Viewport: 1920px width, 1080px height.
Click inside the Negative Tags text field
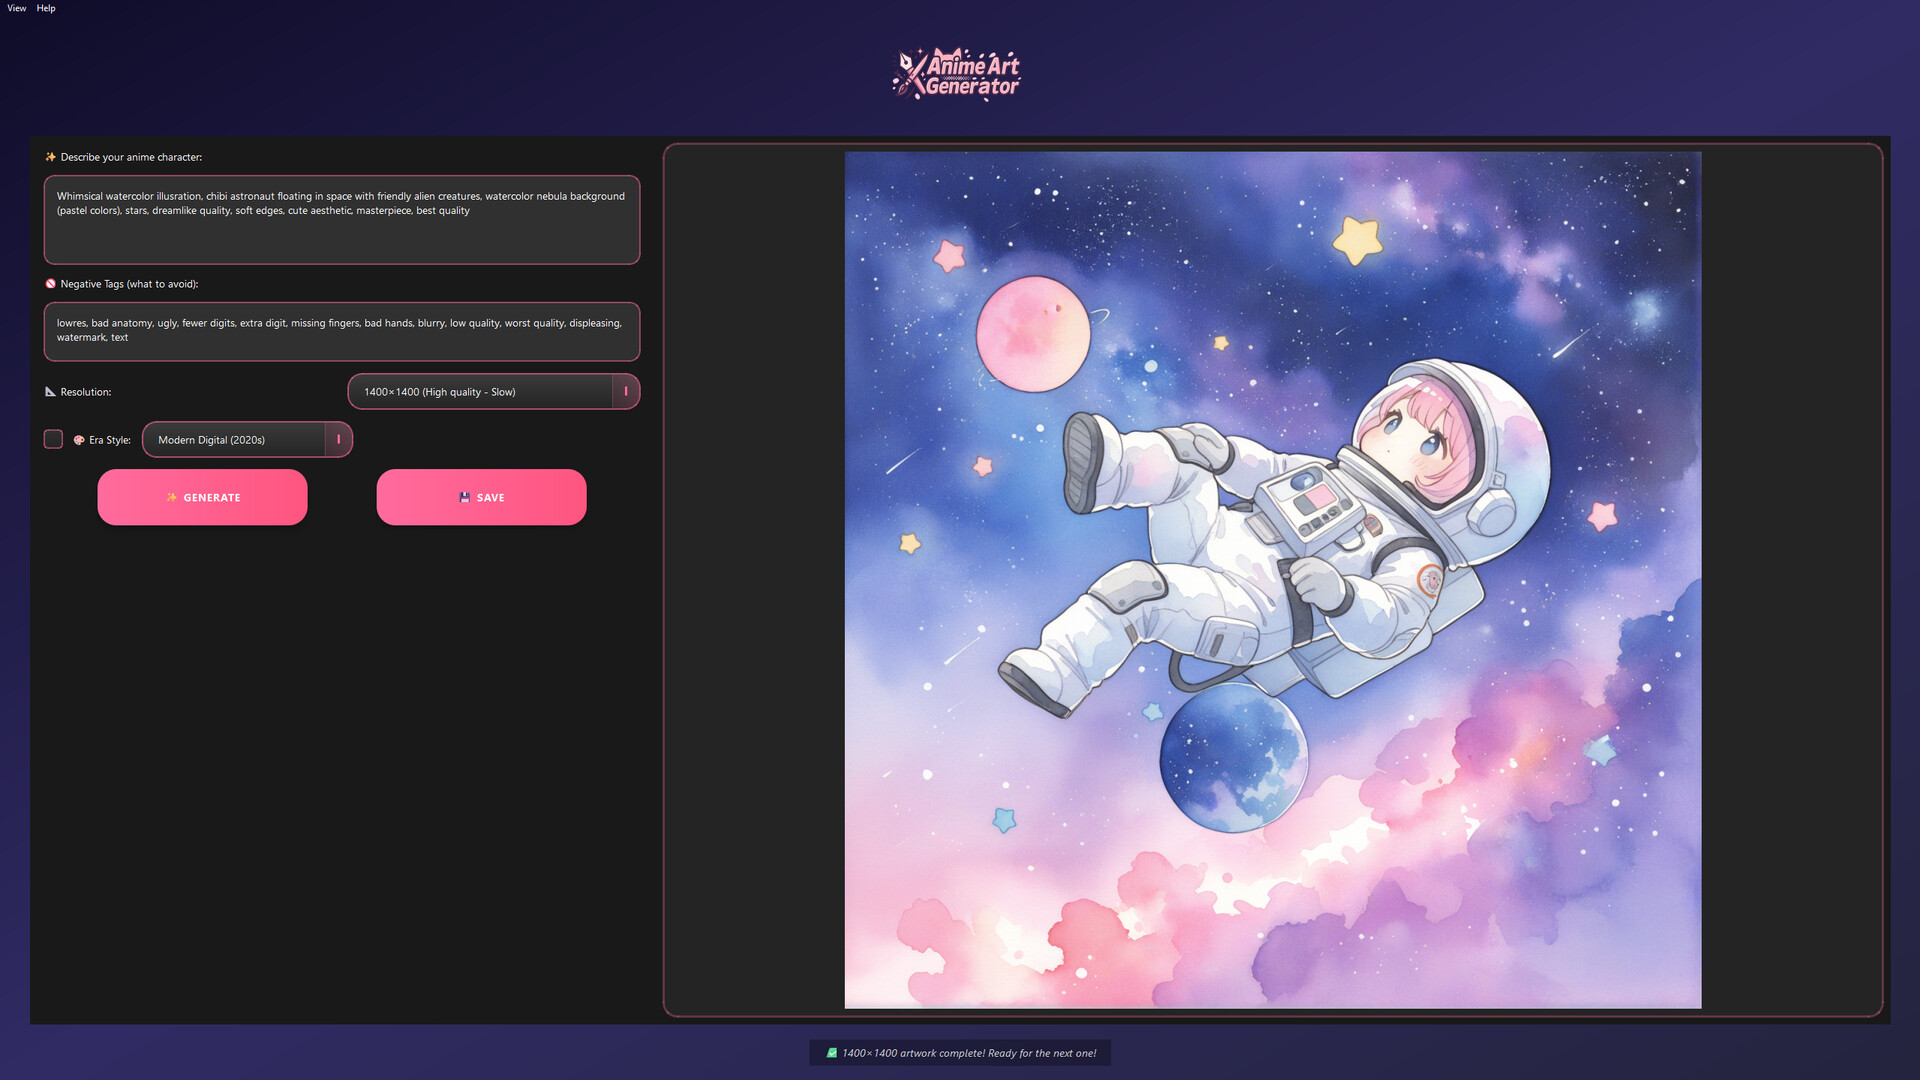(341, 331)
